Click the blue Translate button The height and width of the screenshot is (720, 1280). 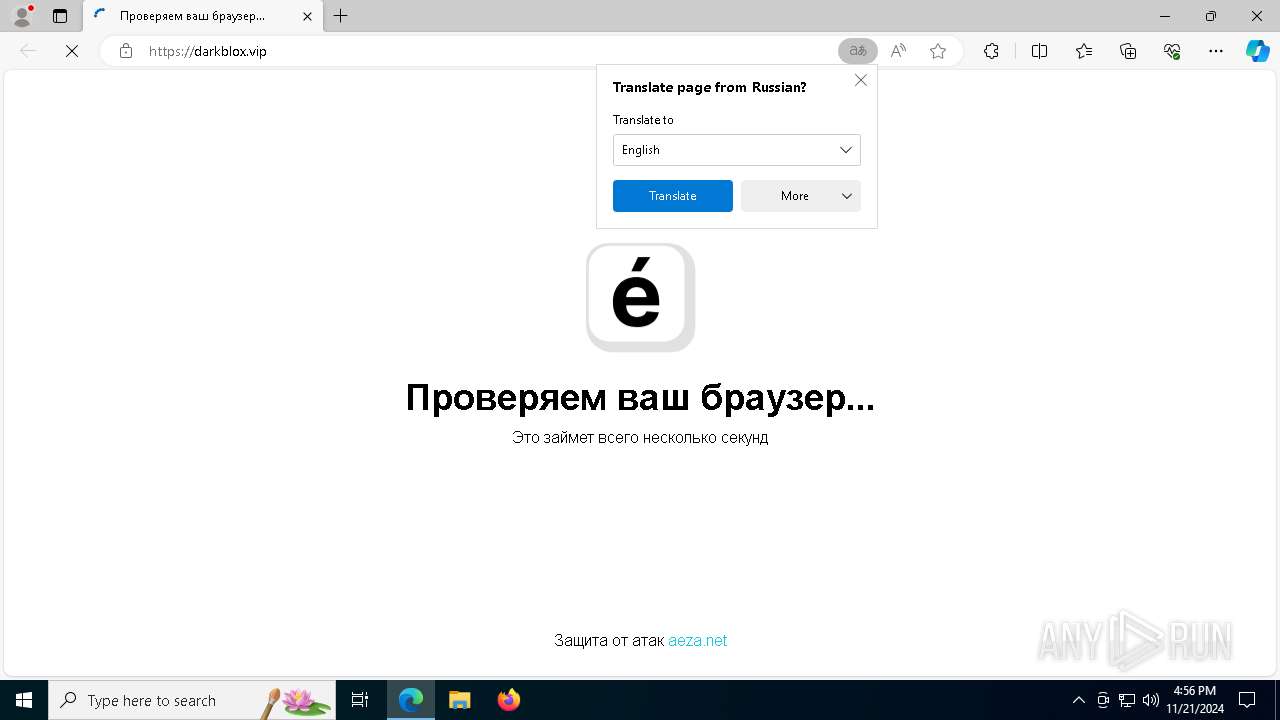(673, 196)
